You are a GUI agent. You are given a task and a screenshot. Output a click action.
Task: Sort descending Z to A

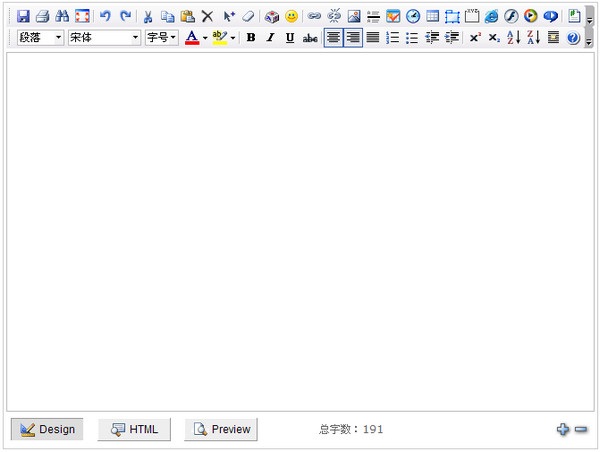pyautogui.click(x=533, y=38)
